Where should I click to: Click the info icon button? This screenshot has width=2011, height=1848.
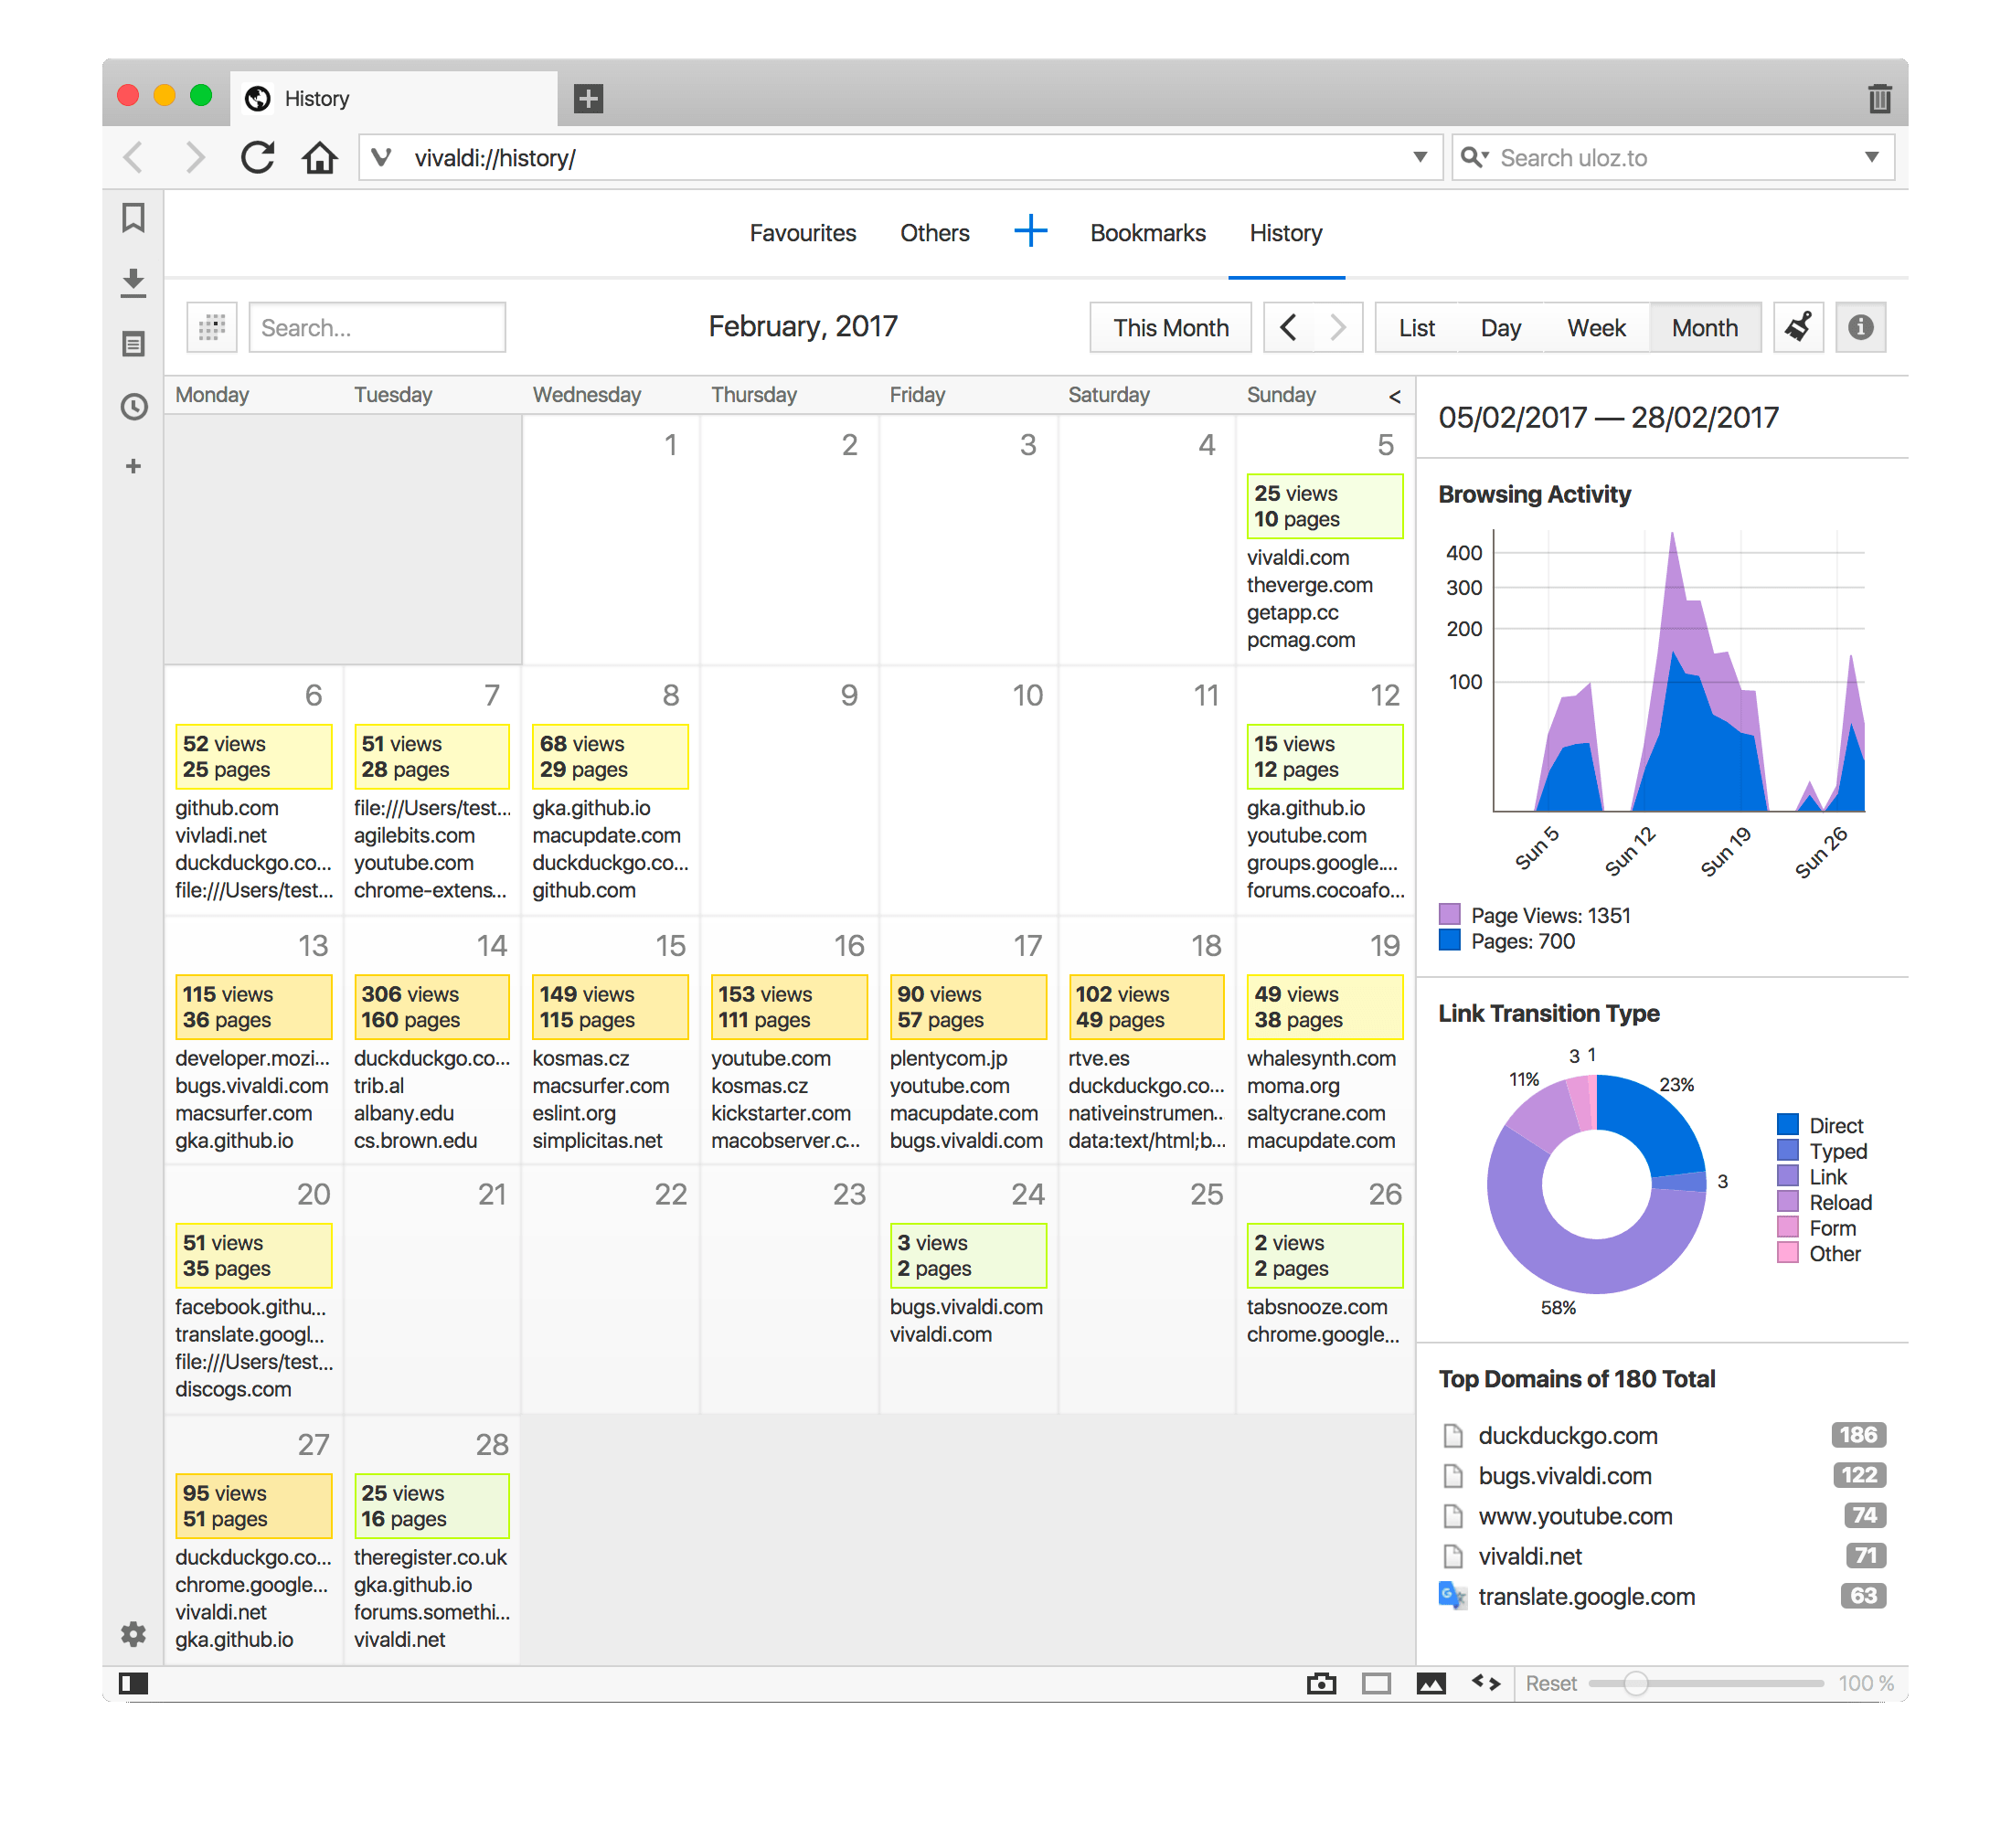[1860, 327]
